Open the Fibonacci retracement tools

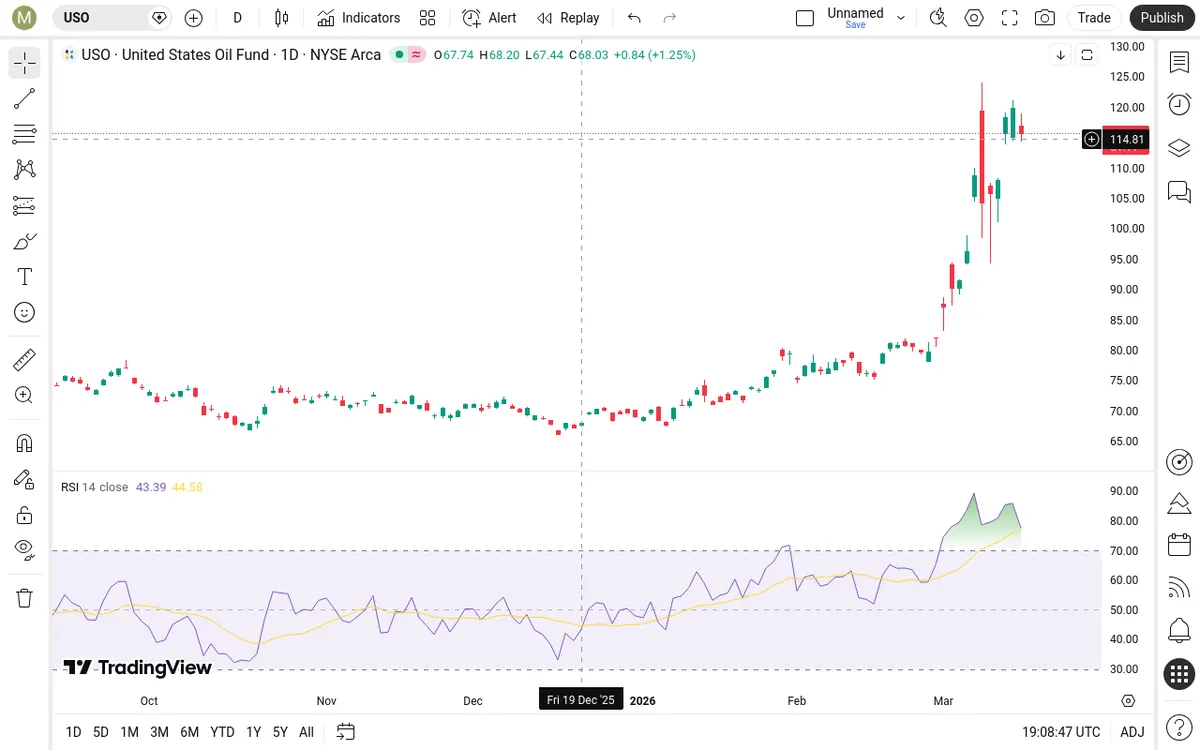pos(25,134)
